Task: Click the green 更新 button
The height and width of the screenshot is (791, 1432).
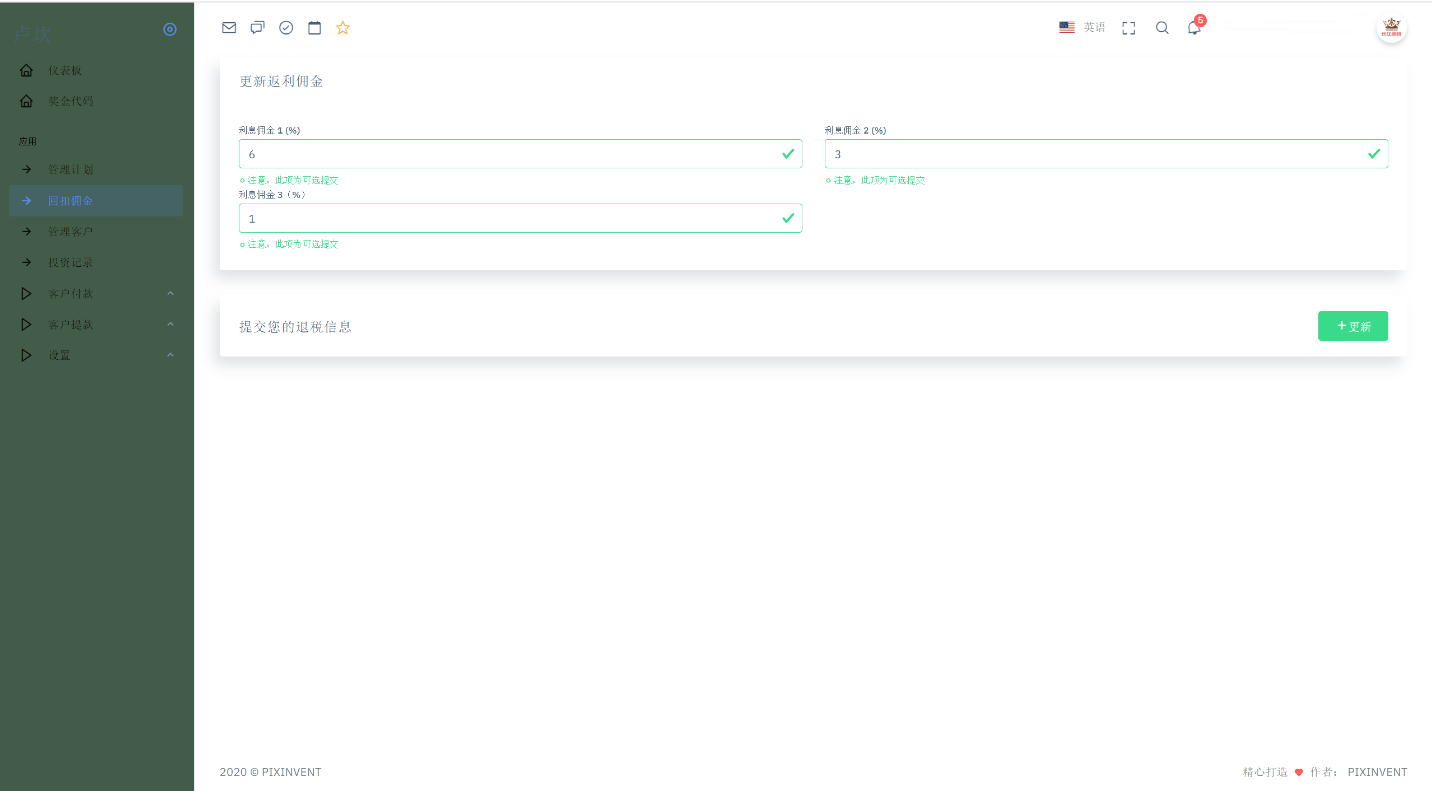Action: (x=1353, y=326)
